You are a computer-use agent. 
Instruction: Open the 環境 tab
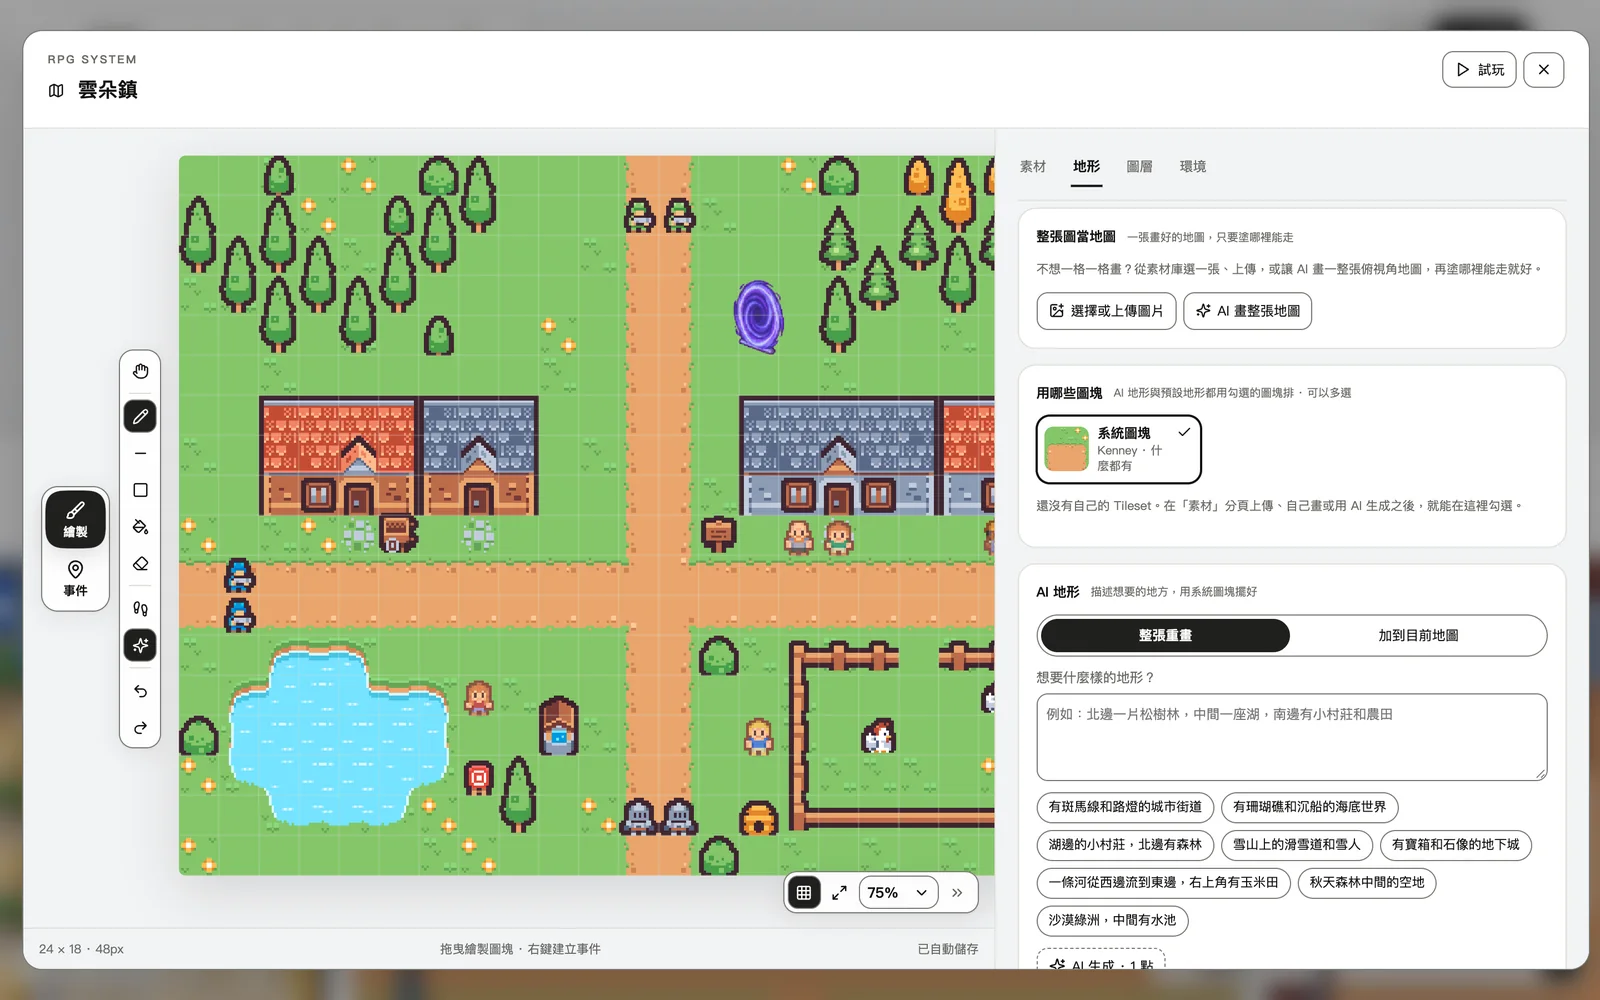click(1193, 166)
